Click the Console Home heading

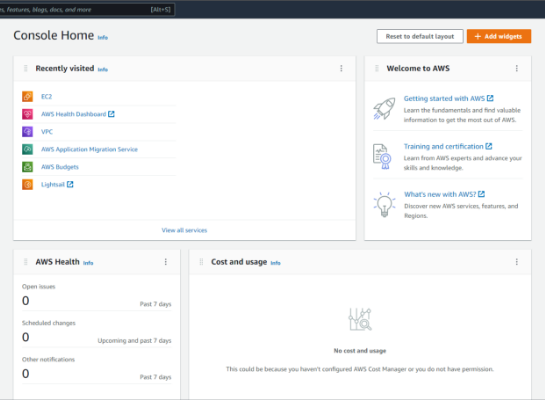tap(54, 35)
